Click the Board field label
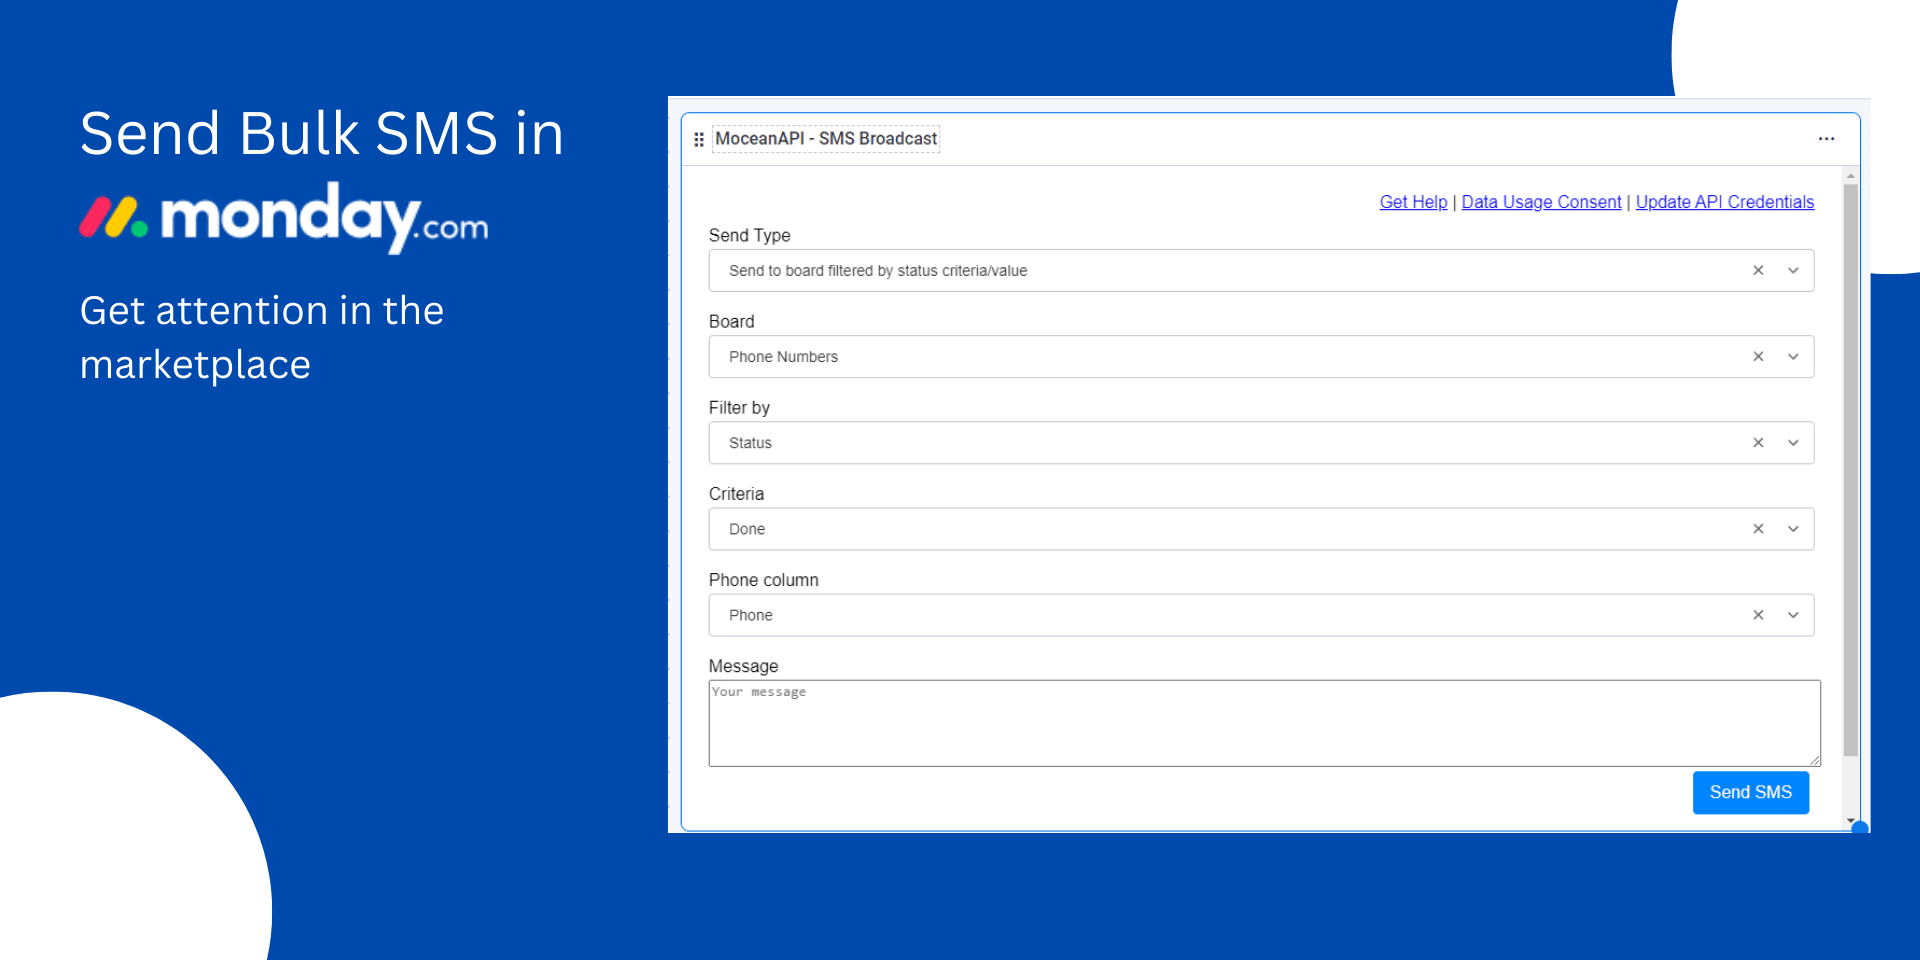 [x=731, y=321]
